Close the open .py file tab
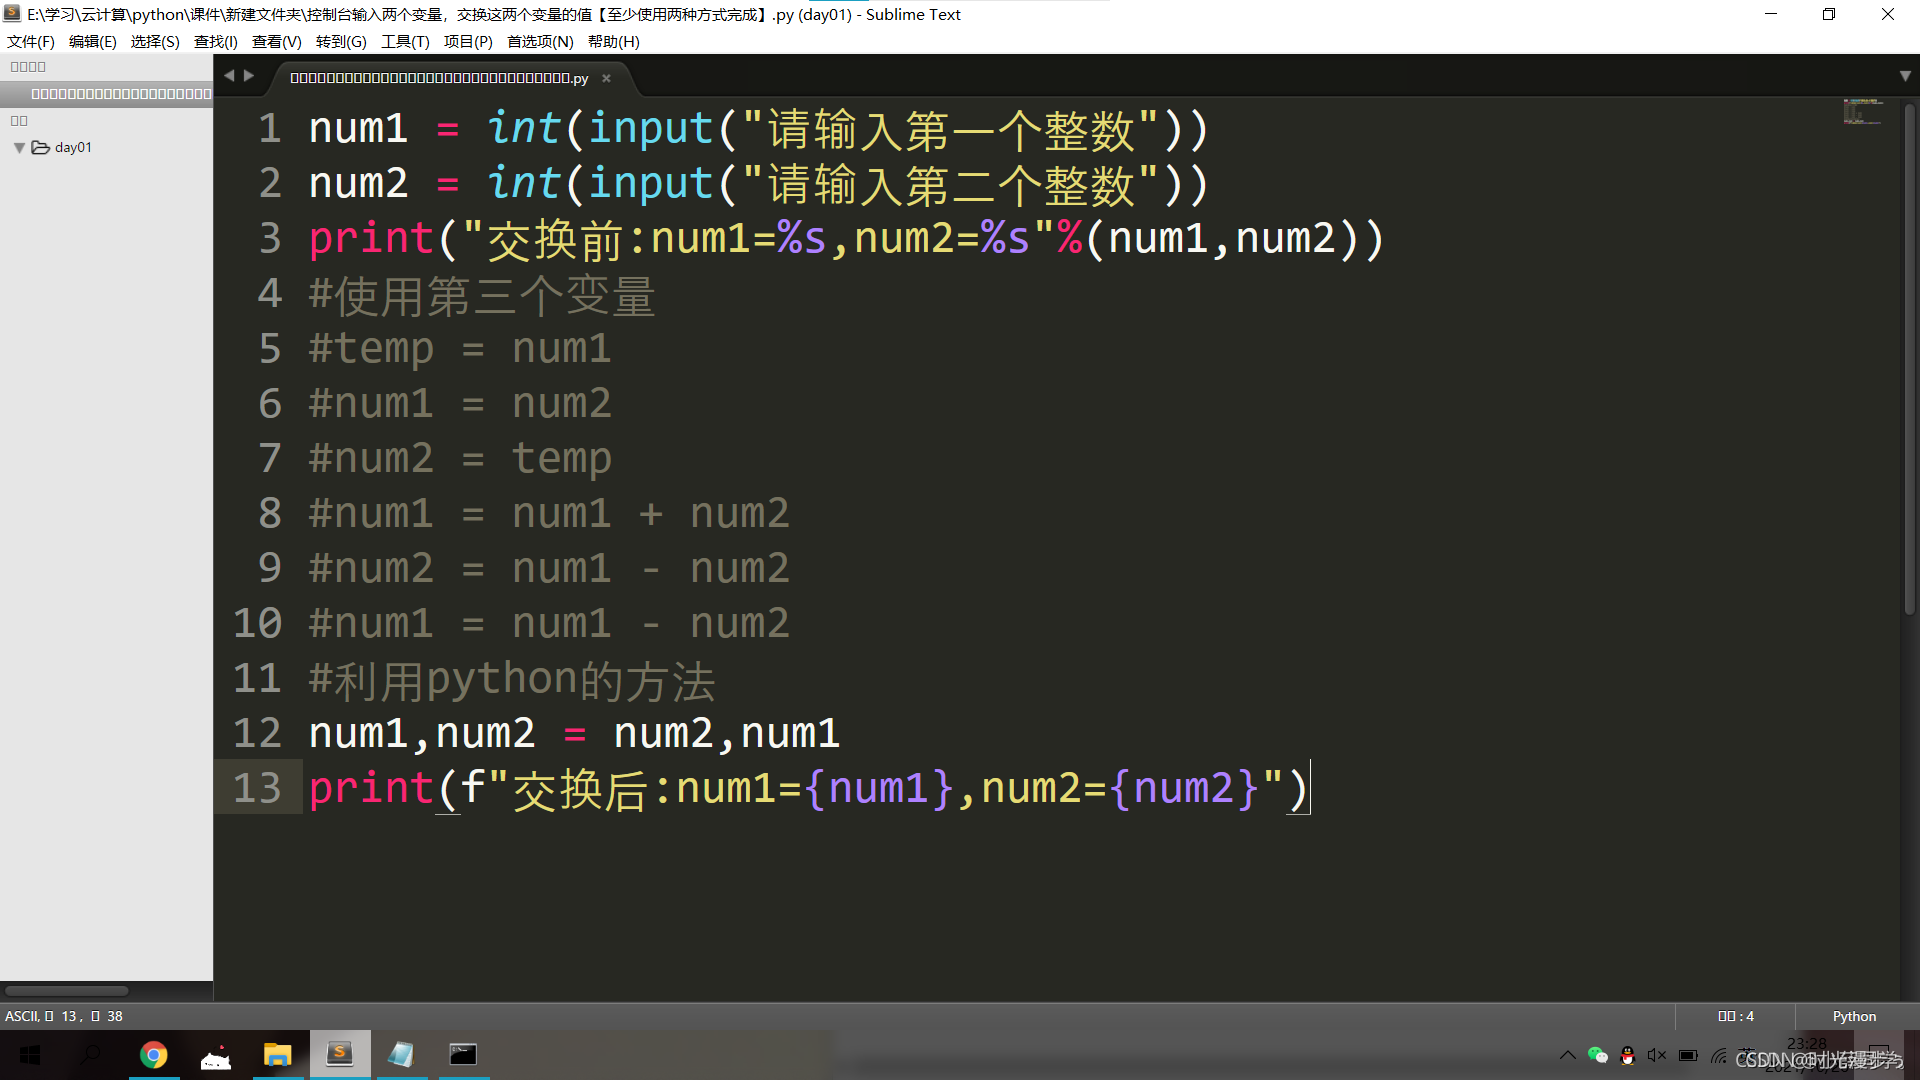The width and height of the screenshot is (1920, 1080). (x=606, y=78)
